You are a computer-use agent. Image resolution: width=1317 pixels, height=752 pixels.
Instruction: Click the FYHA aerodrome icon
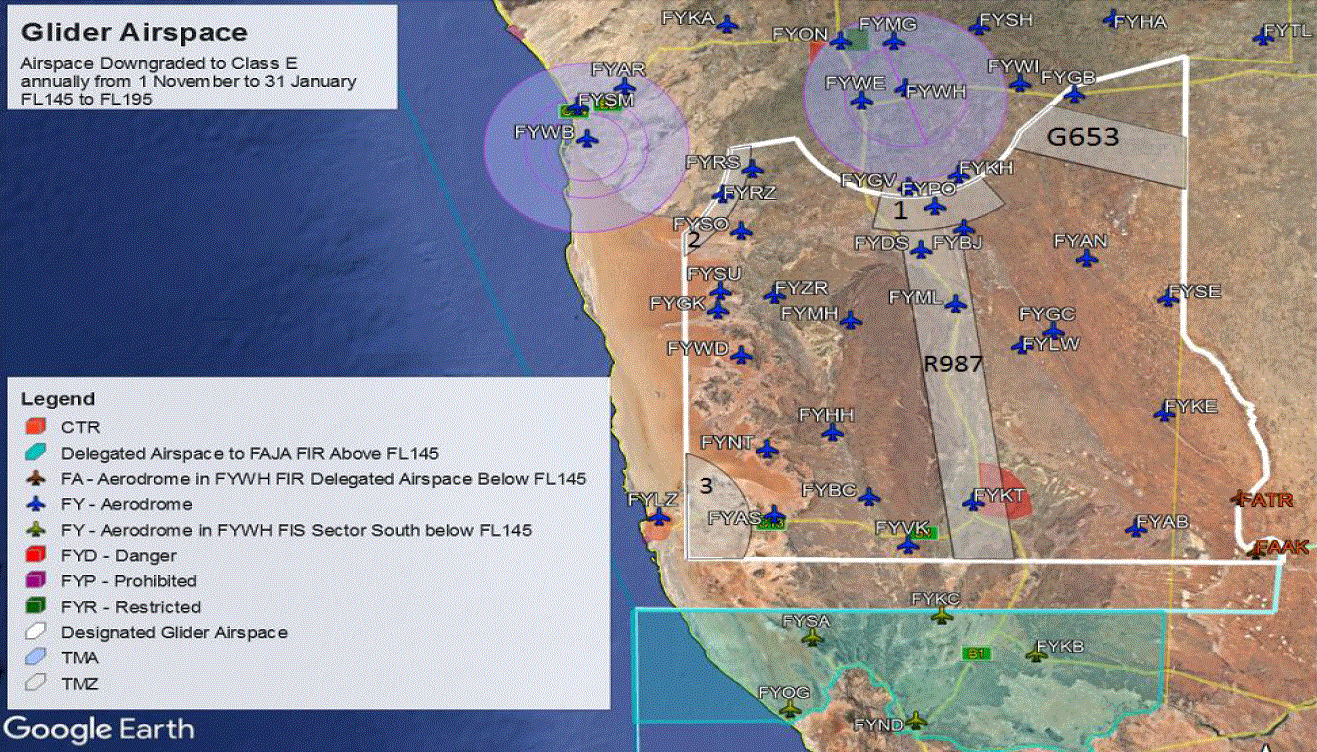(1112, 19)
